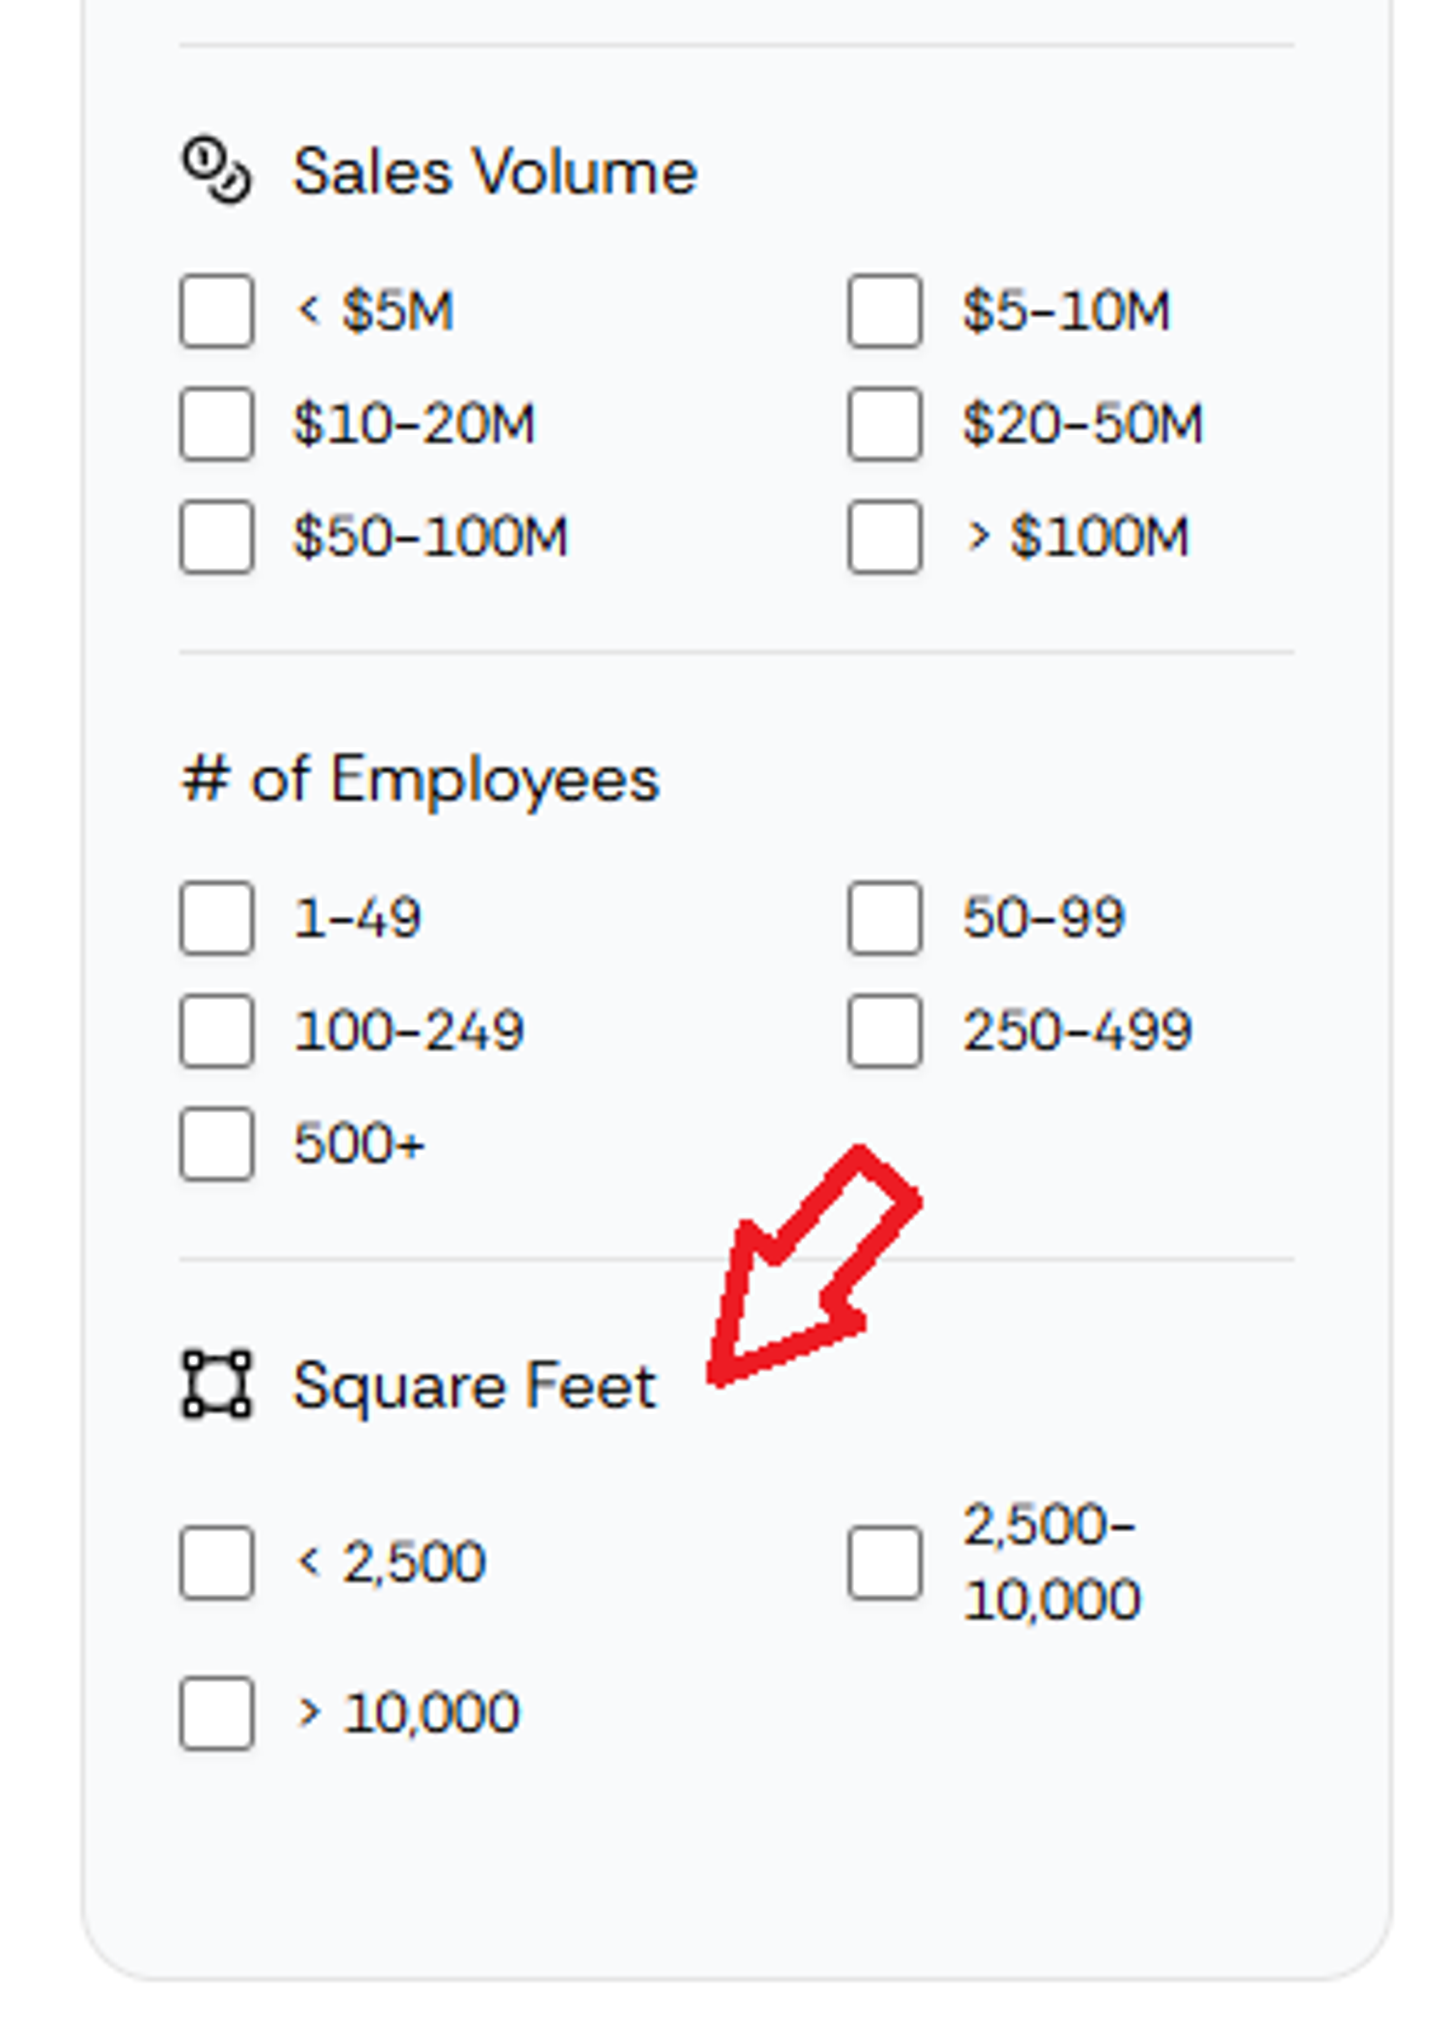The image size is (1440, 2033).
Task: Select the < 2,500 square feet checkbox
Action: (216, 1563)
